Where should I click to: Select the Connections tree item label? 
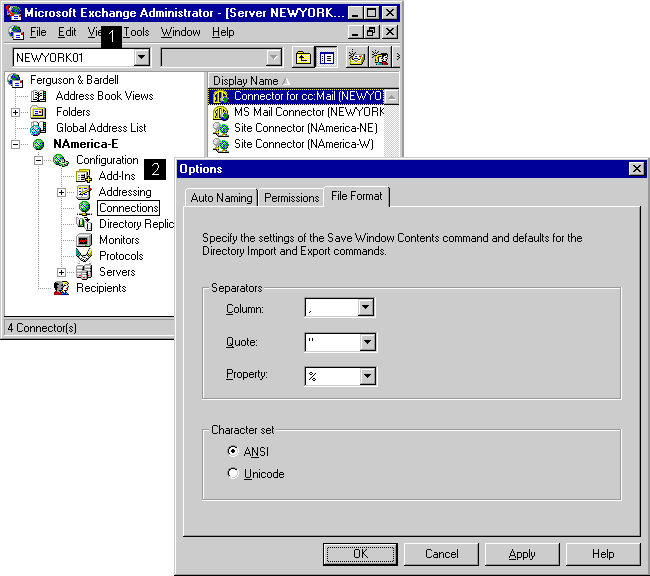pos(129,208)
